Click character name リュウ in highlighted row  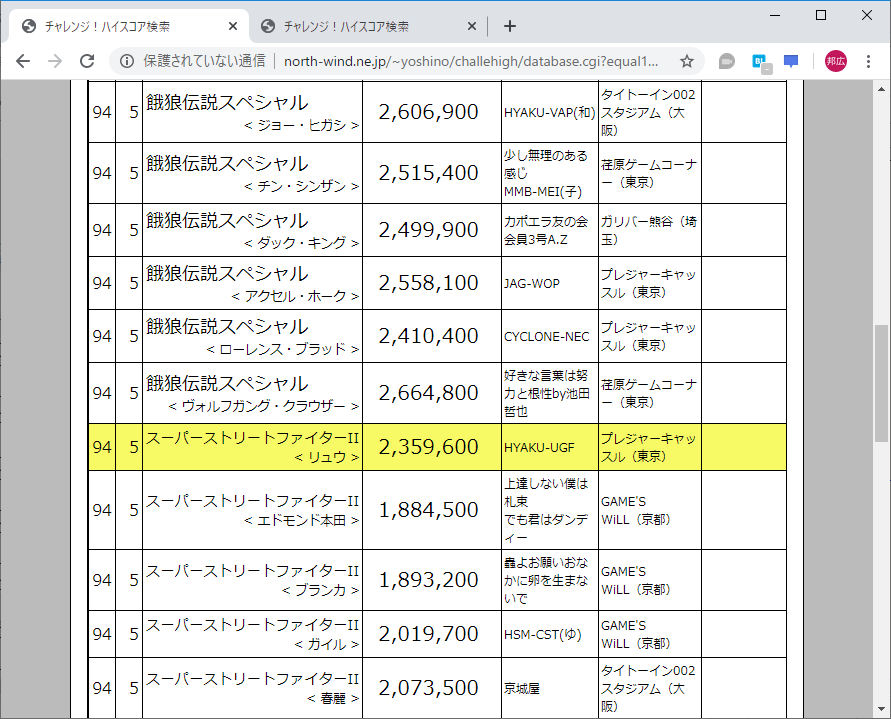click(327, 457)
